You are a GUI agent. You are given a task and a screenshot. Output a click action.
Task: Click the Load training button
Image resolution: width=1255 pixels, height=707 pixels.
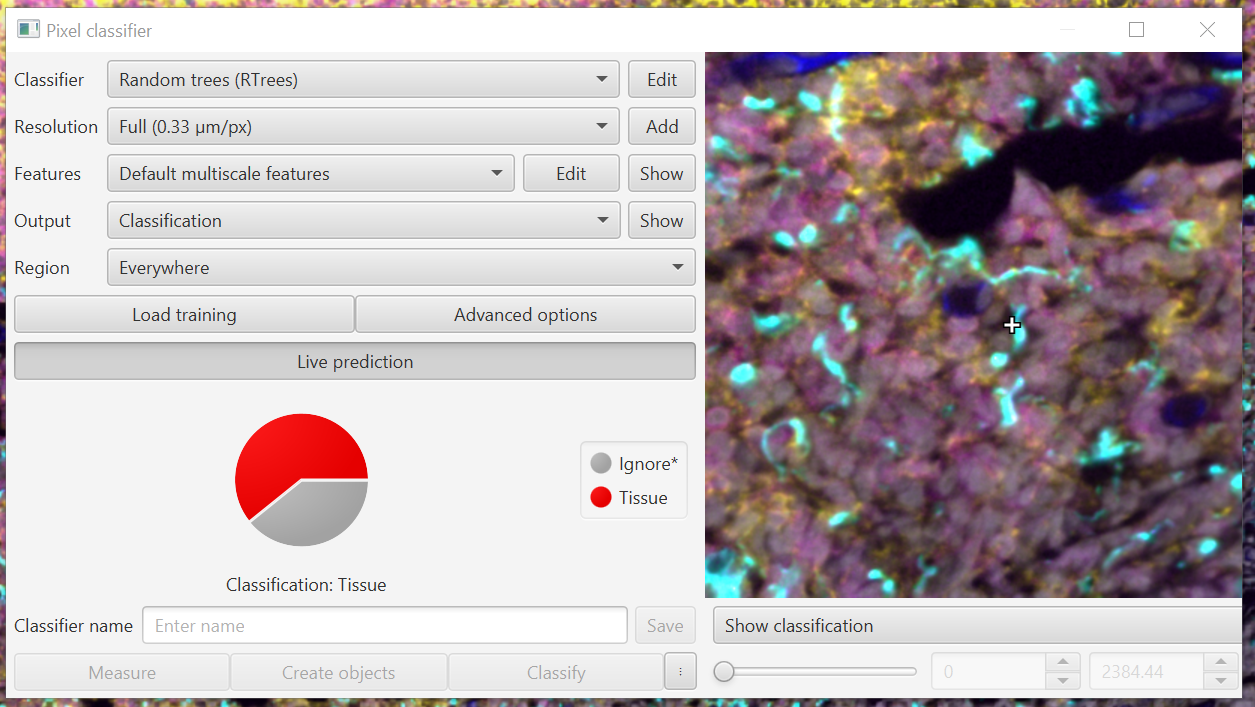(x=184, y=315)
